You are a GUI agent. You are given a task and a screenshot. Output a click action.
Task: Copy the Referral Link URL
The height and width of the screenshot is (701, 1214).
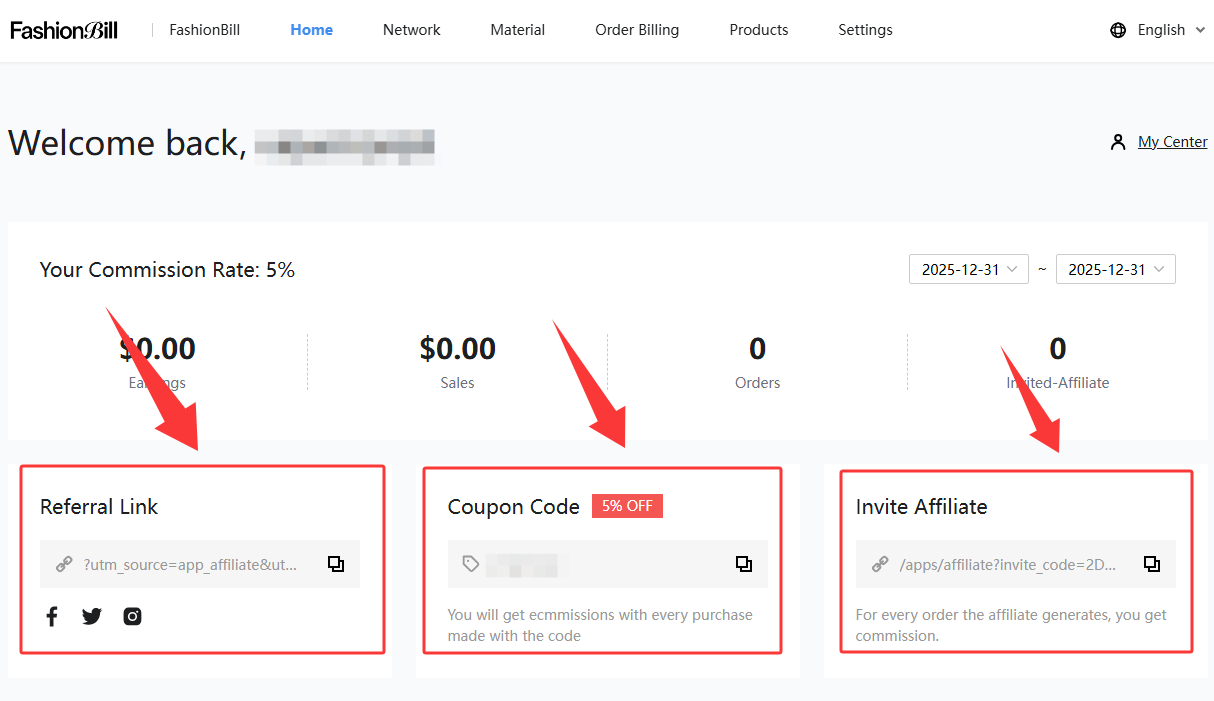click(336, 564)
